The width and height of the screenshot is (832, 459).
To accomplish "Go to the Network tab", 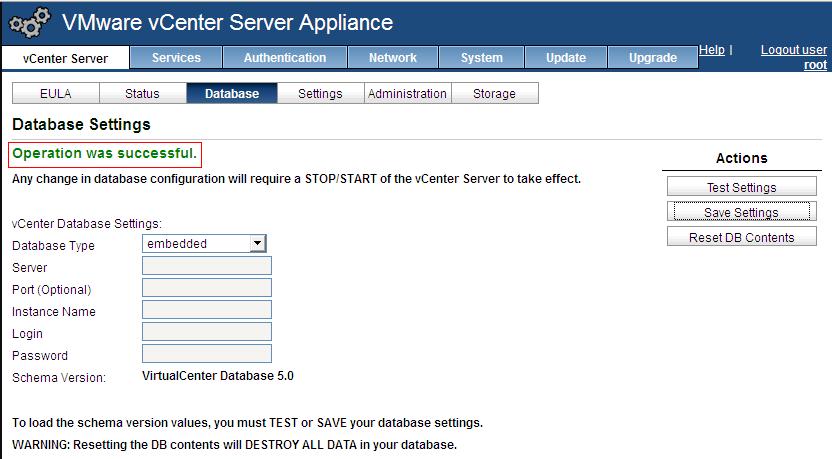I will click(393, 57).
